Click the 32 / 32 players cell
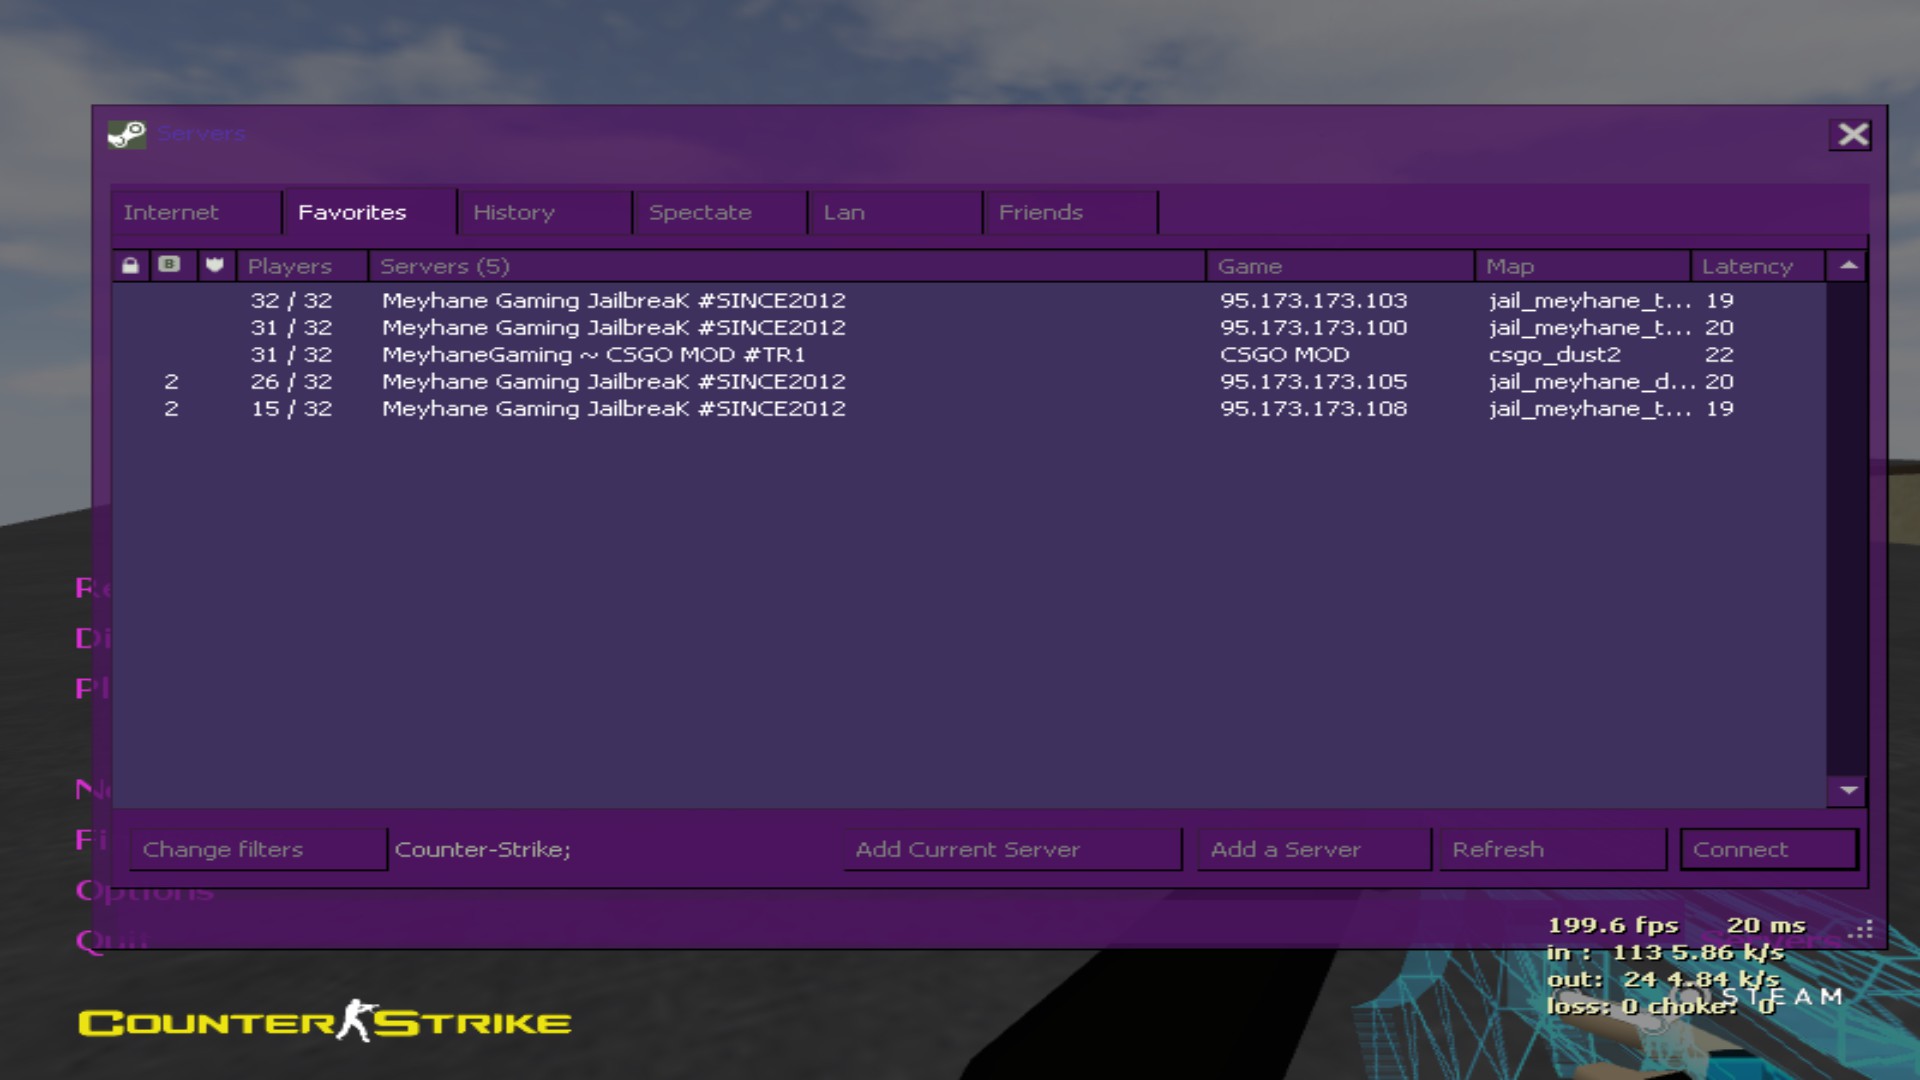Image resolution: width=1920 pixels, height=1080 pixels. (291, 300)
